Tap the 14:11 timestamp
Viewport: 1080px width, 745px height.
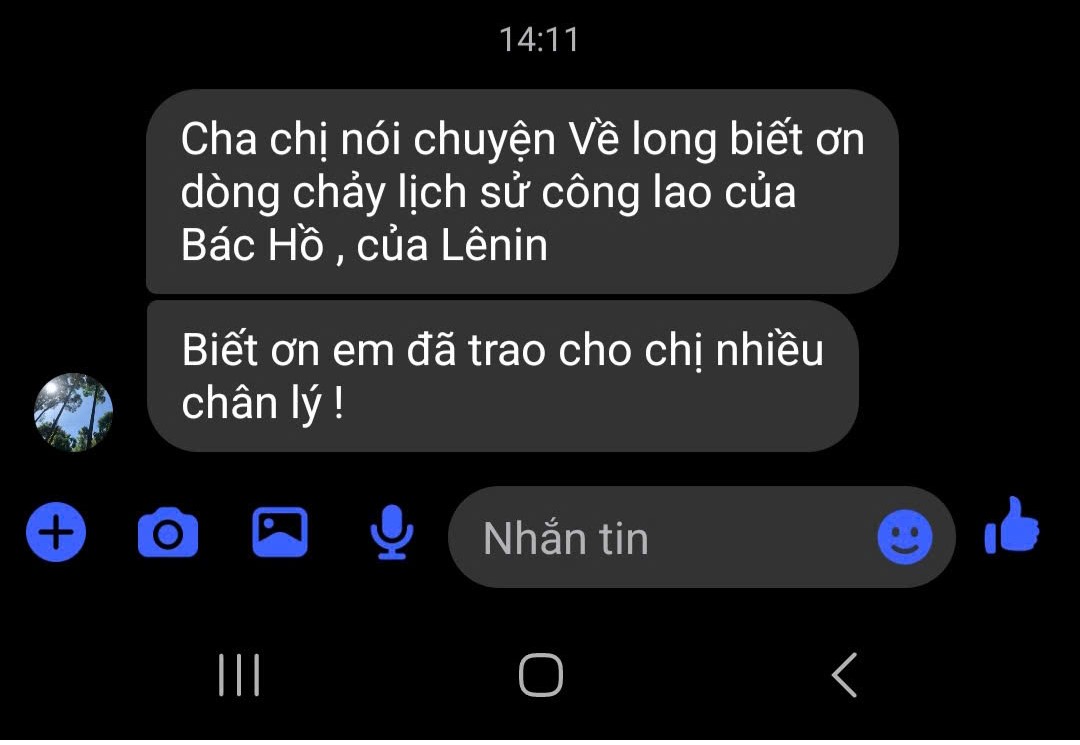539,39
